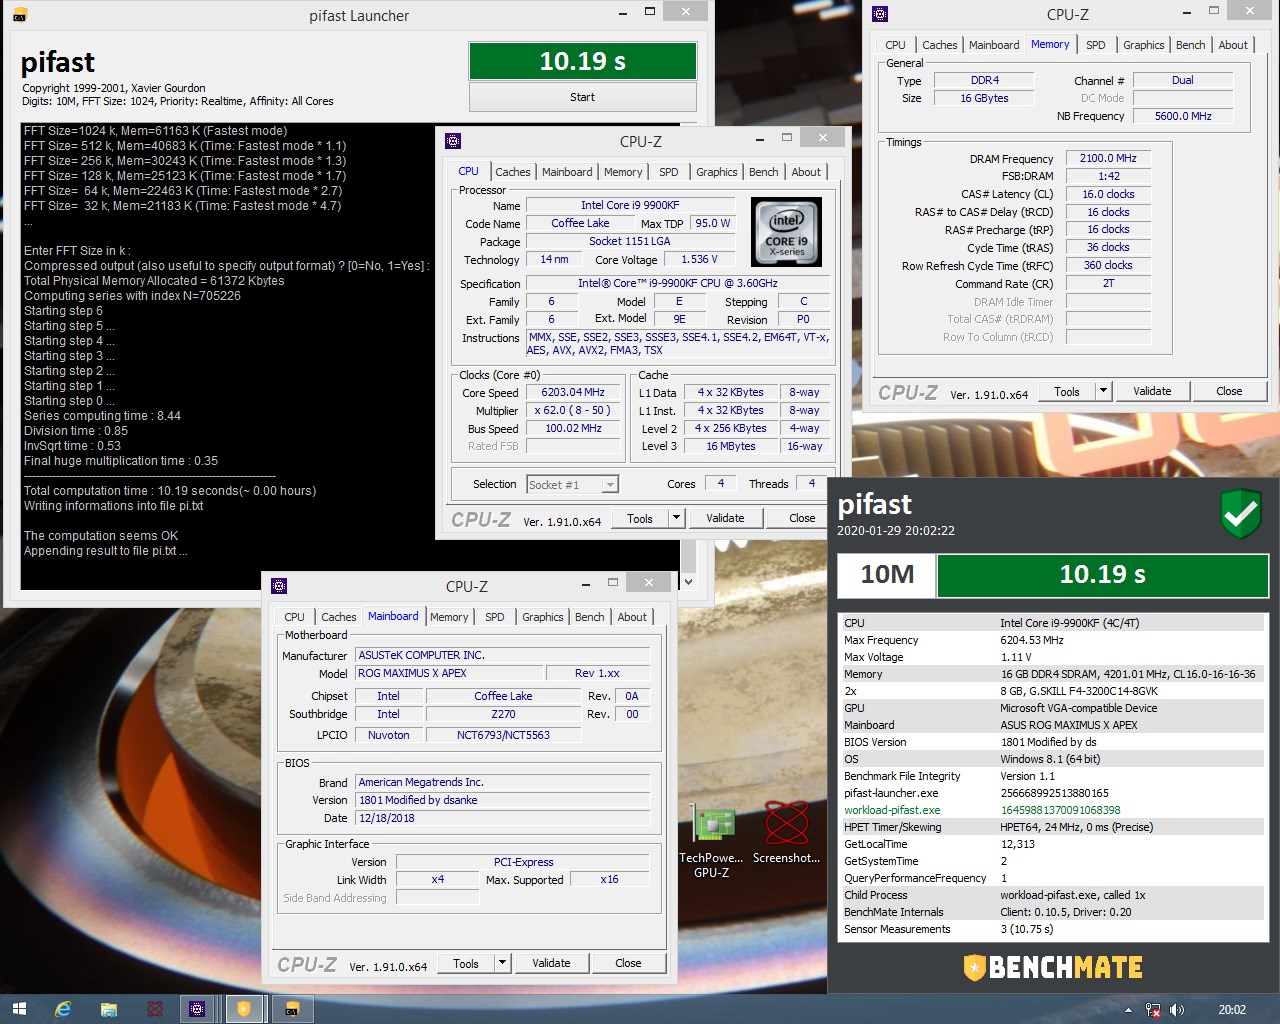
Task: Open About tab in CPU-Z Memory window
Action: pyautogui.click(x=1233, y=45)
